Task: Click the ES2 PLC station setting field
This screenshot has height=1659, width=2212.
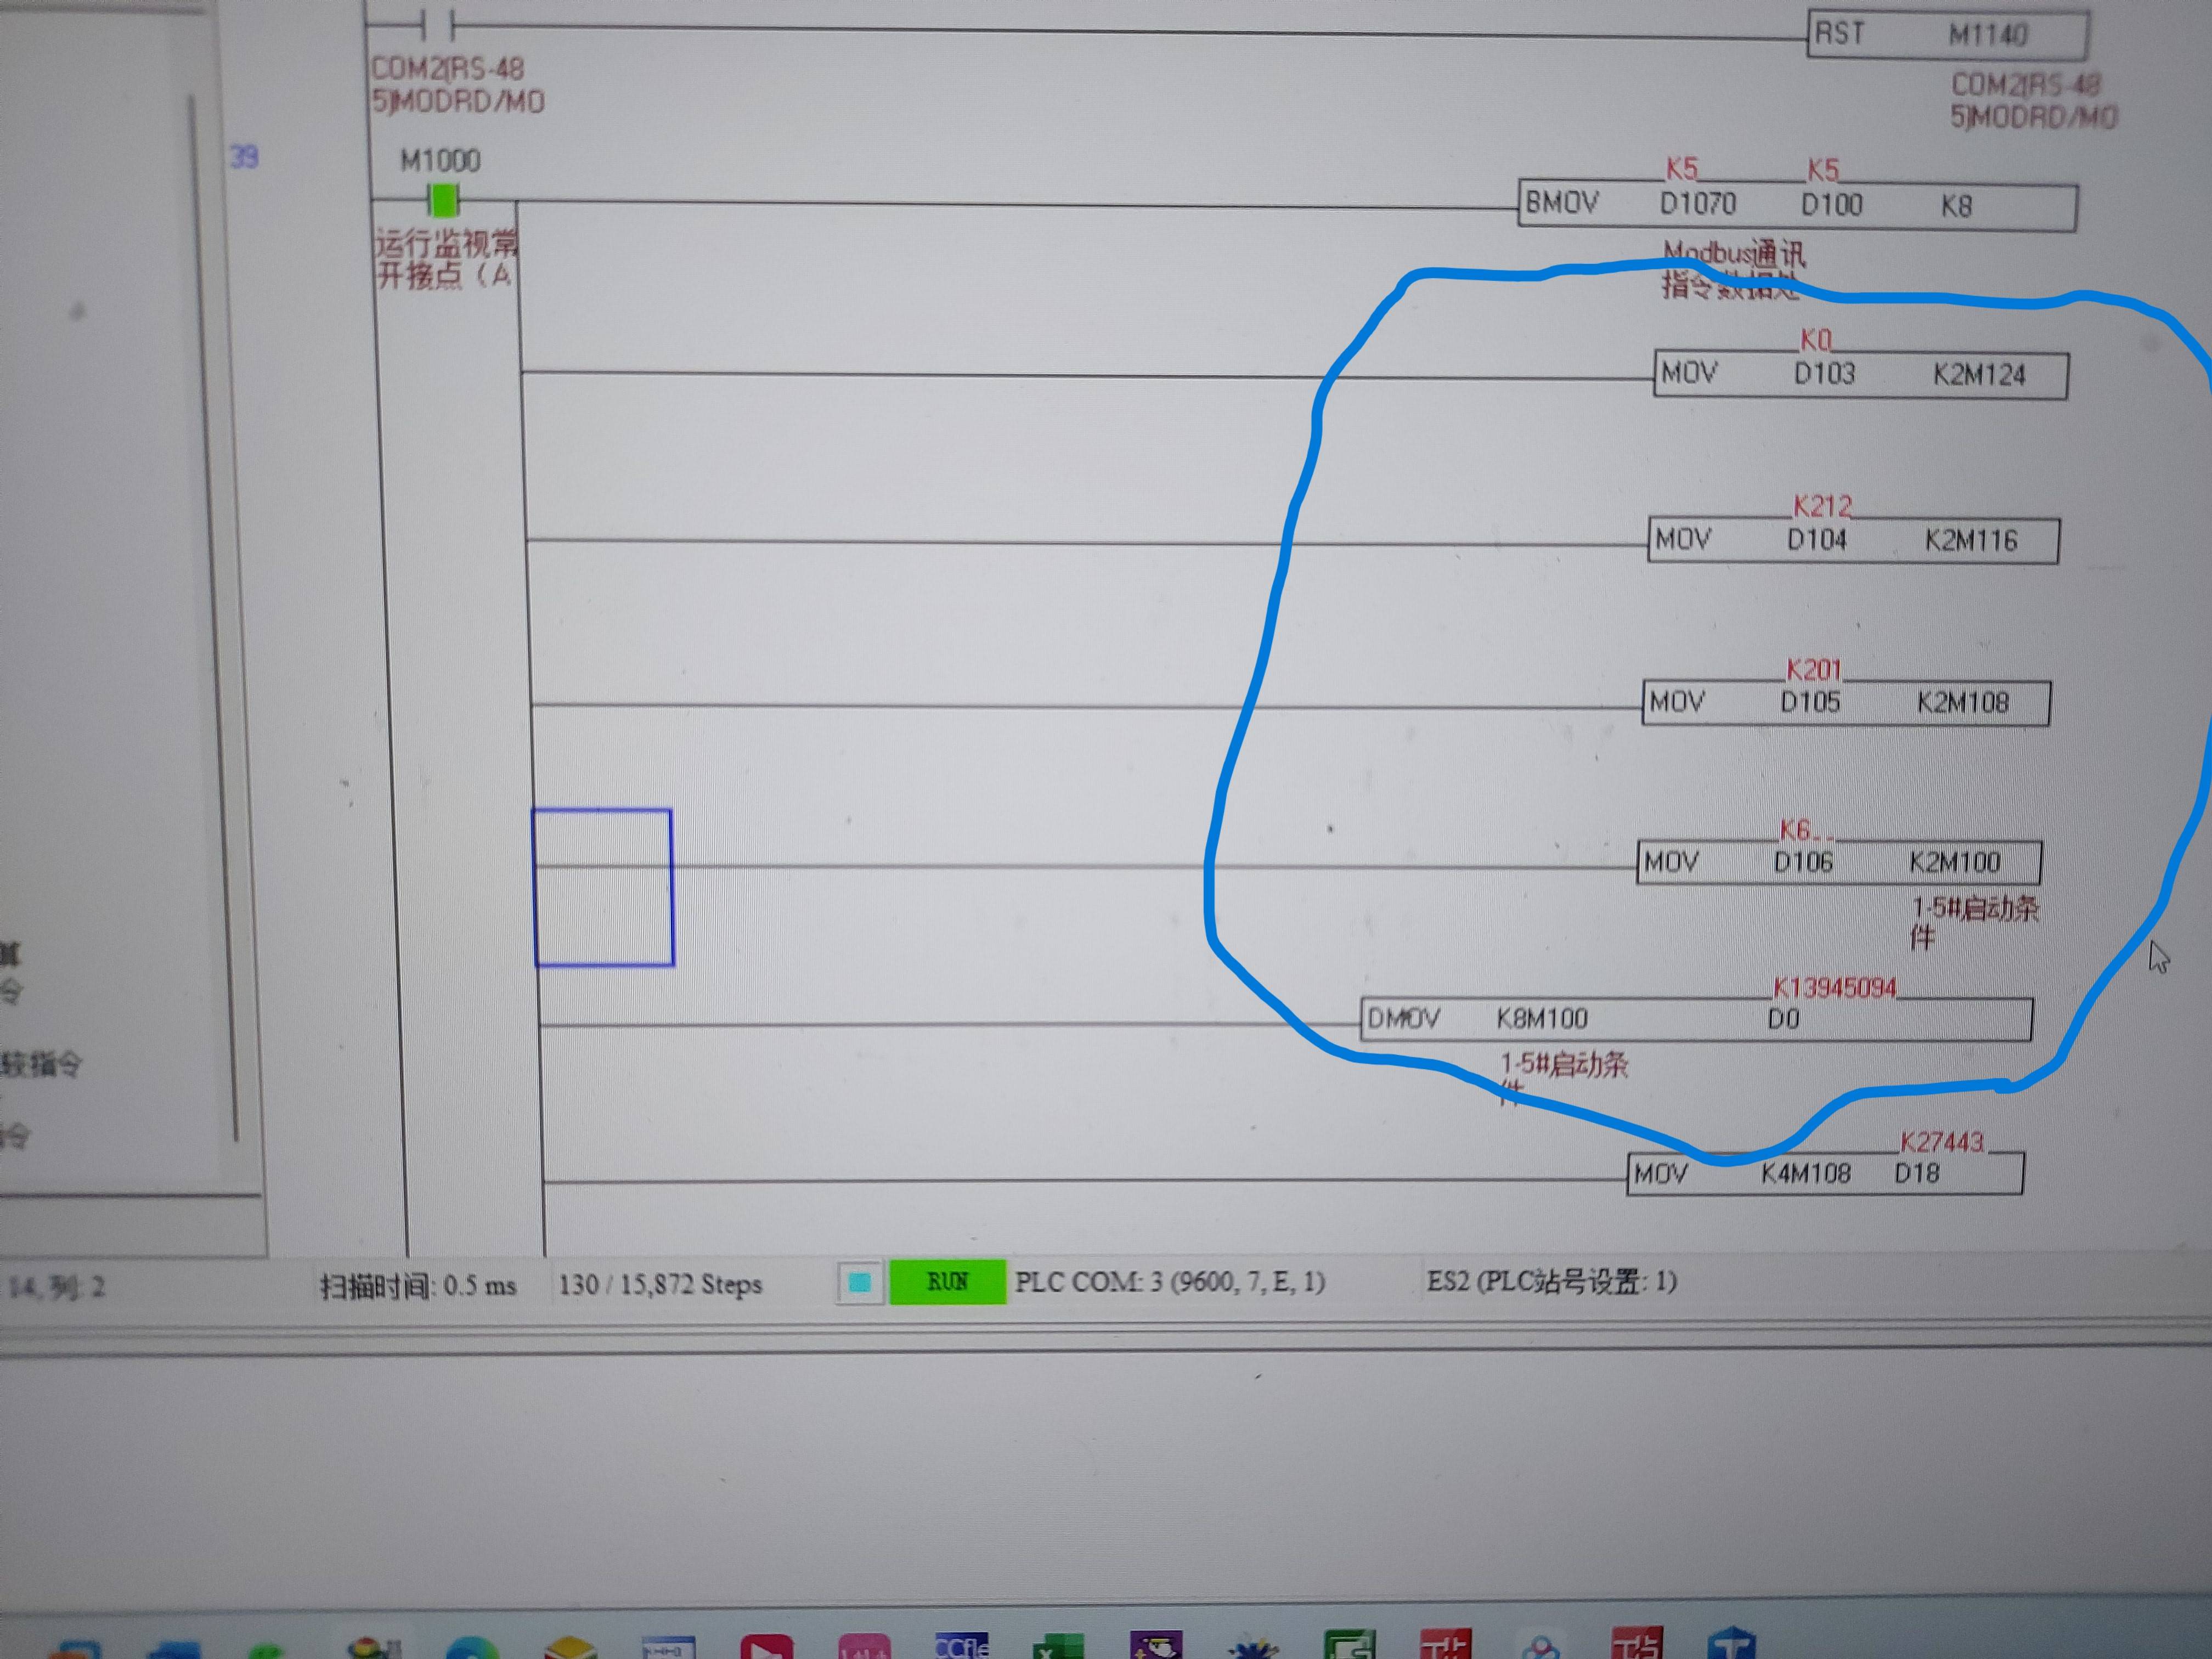Action: (x=1551, y=1281)
